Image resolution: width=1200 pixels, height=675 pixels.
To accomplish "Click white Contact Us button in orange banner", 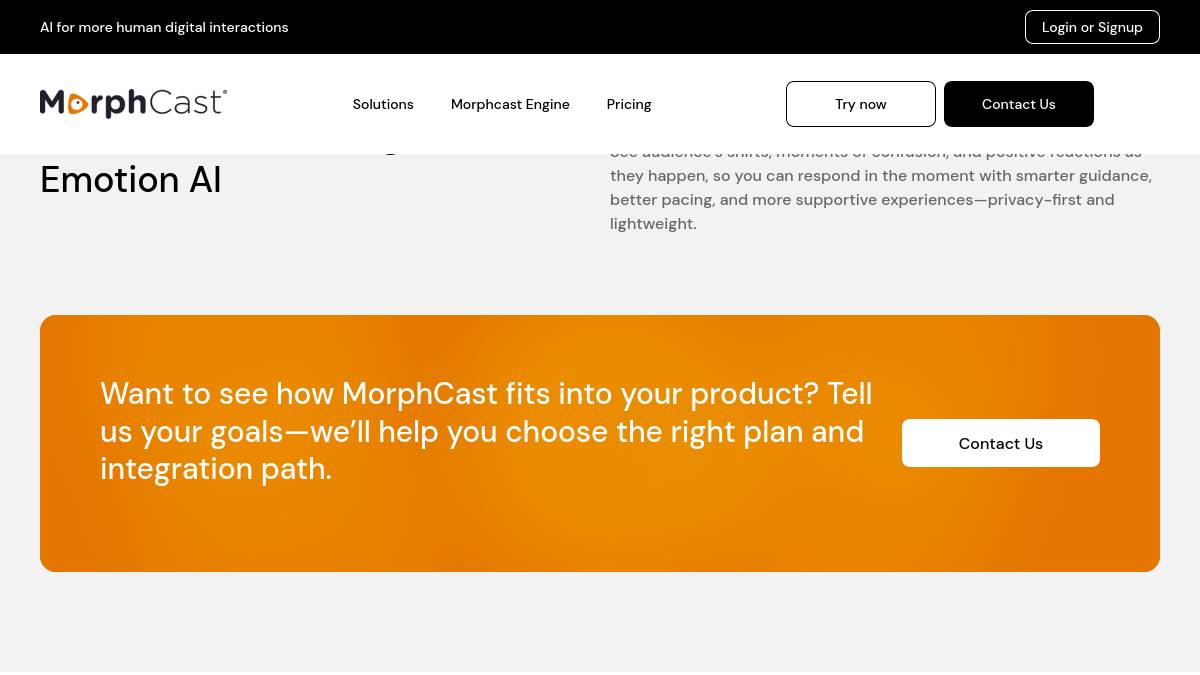I will pyautogui.click(x=1001, y=443).
